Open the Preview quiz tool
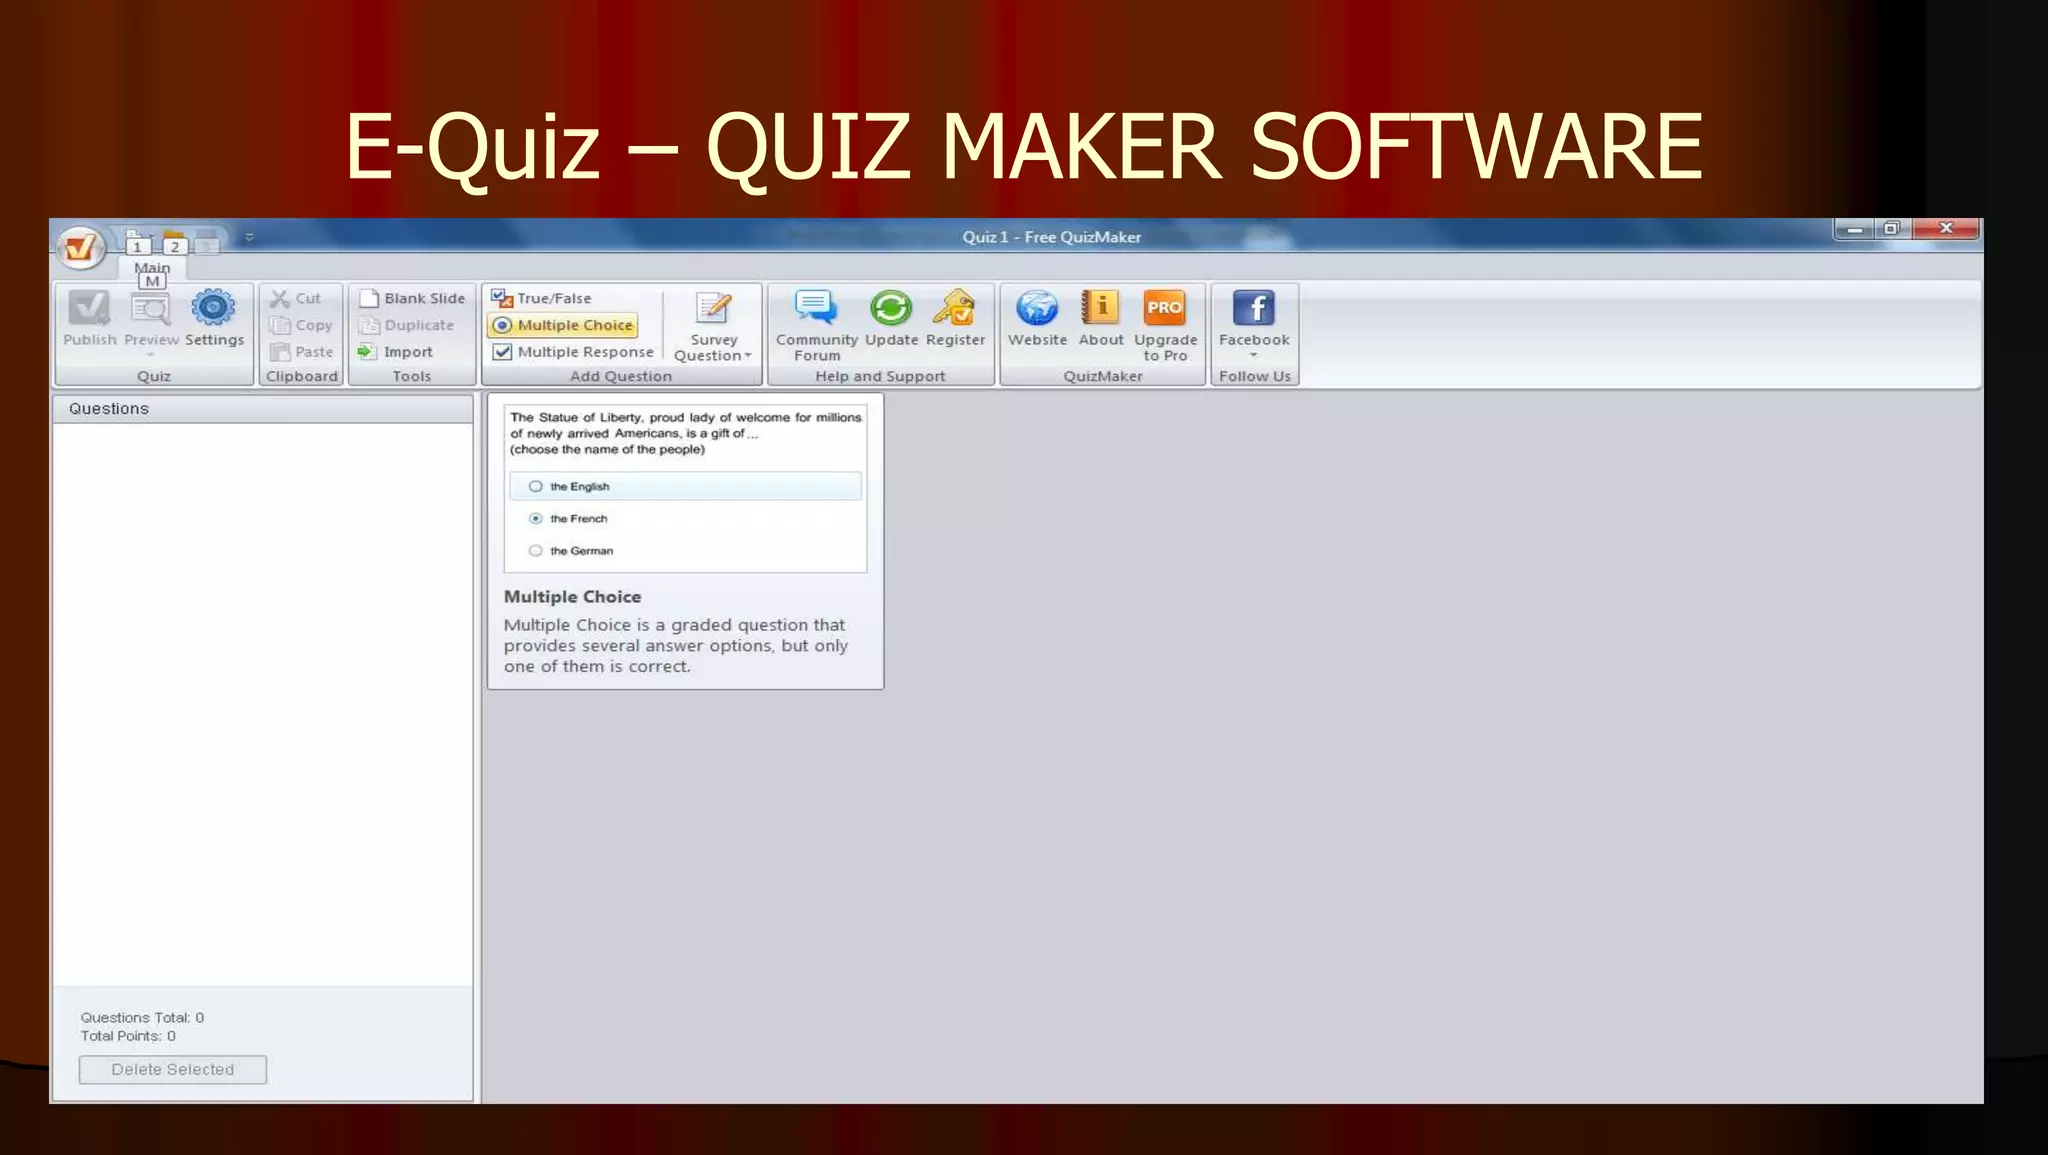 click(151, 319)
